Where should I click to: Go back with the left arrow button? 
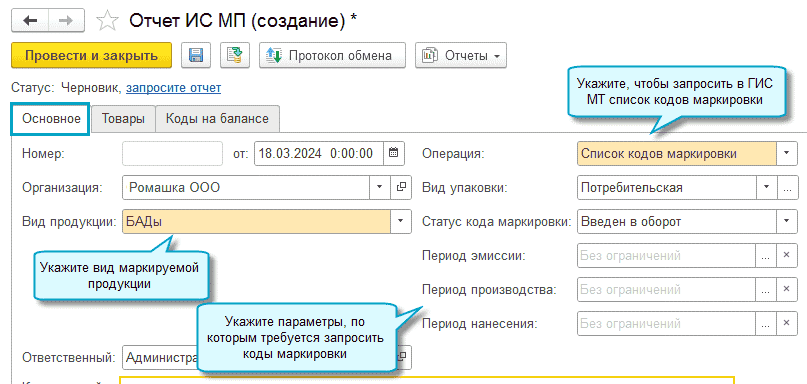(x=30, y=20)
